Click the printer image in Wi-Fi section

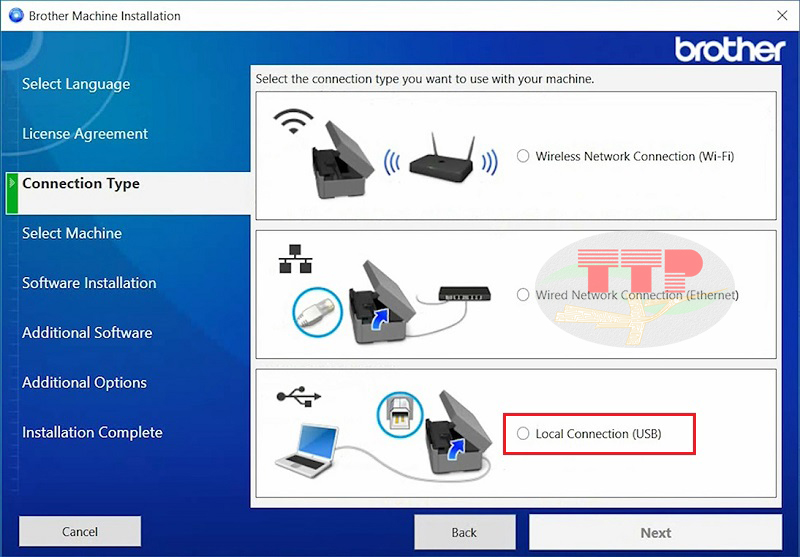[x=342, y=160]
